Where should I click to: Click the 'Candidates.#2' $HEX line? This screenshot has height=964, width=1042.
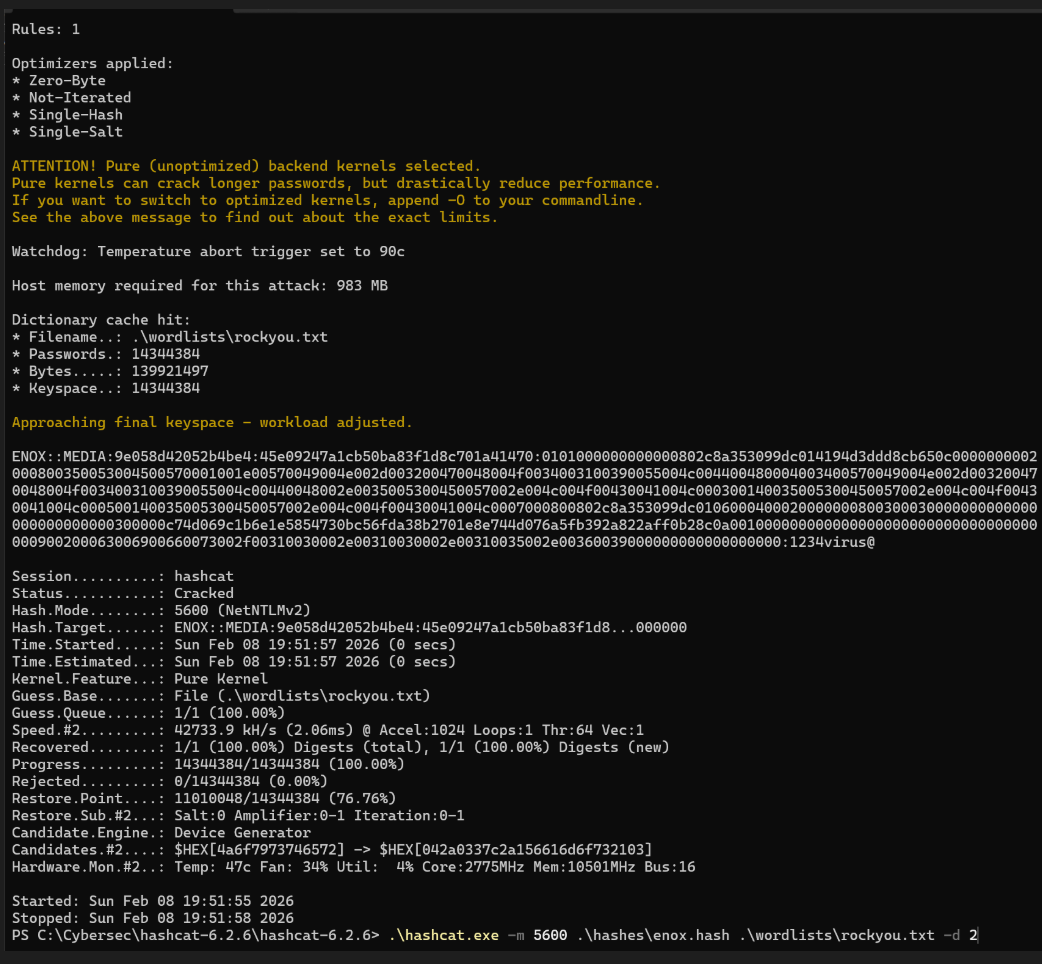[332, 850]
